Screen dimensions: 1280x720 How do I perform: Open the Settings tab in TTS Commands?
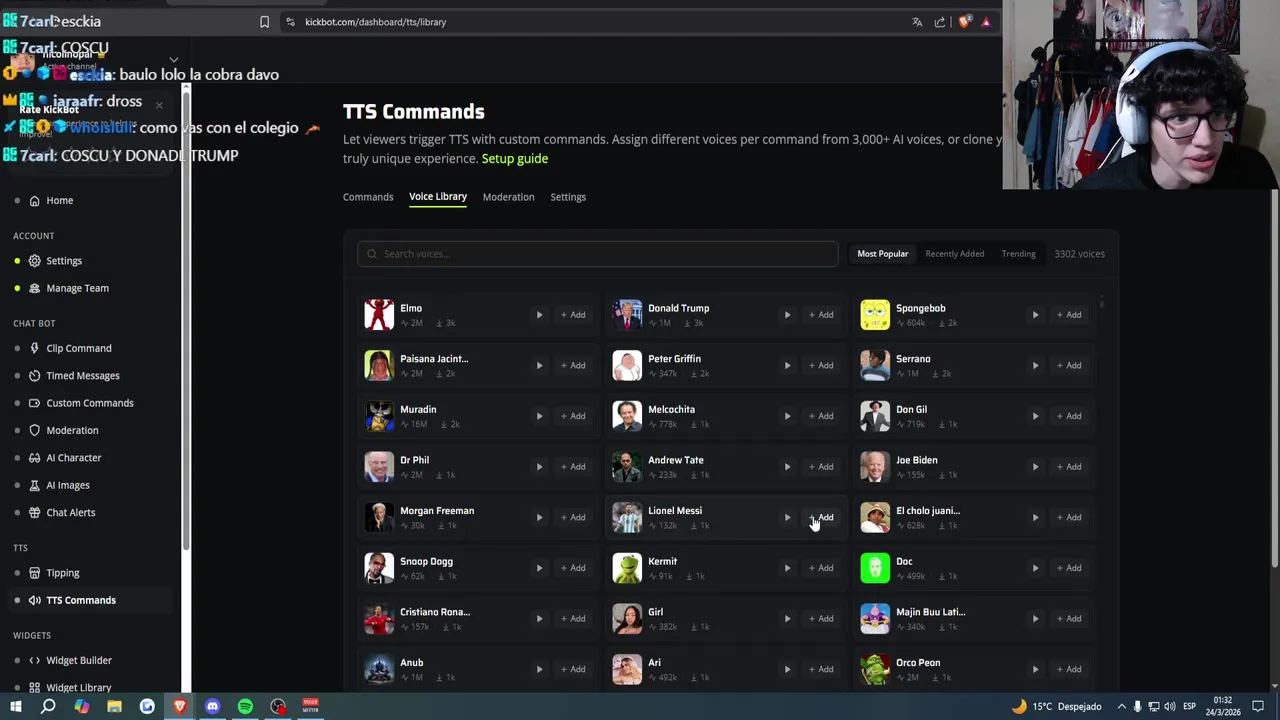pyautogui.click(x=568, y=197)
